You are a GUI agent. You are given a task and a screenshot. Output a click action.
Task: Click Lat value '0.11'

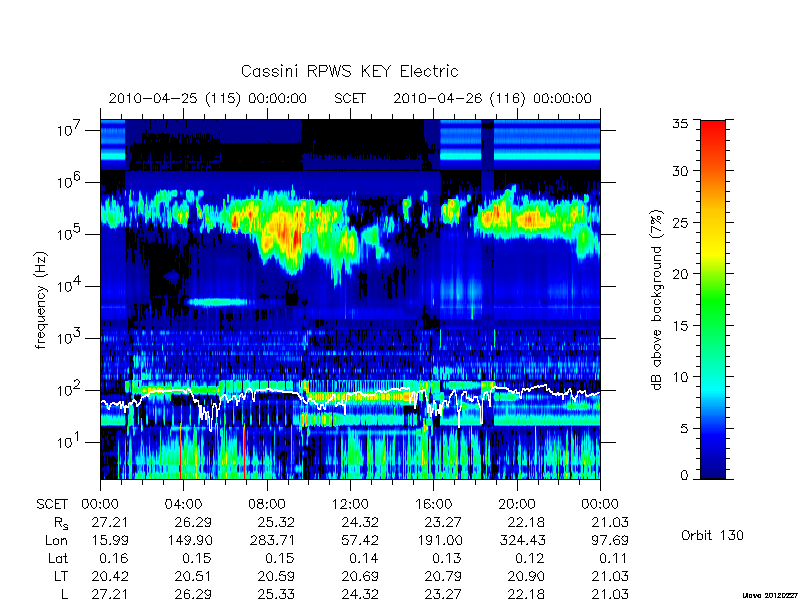pyautogui.click(x=614, y=558)
